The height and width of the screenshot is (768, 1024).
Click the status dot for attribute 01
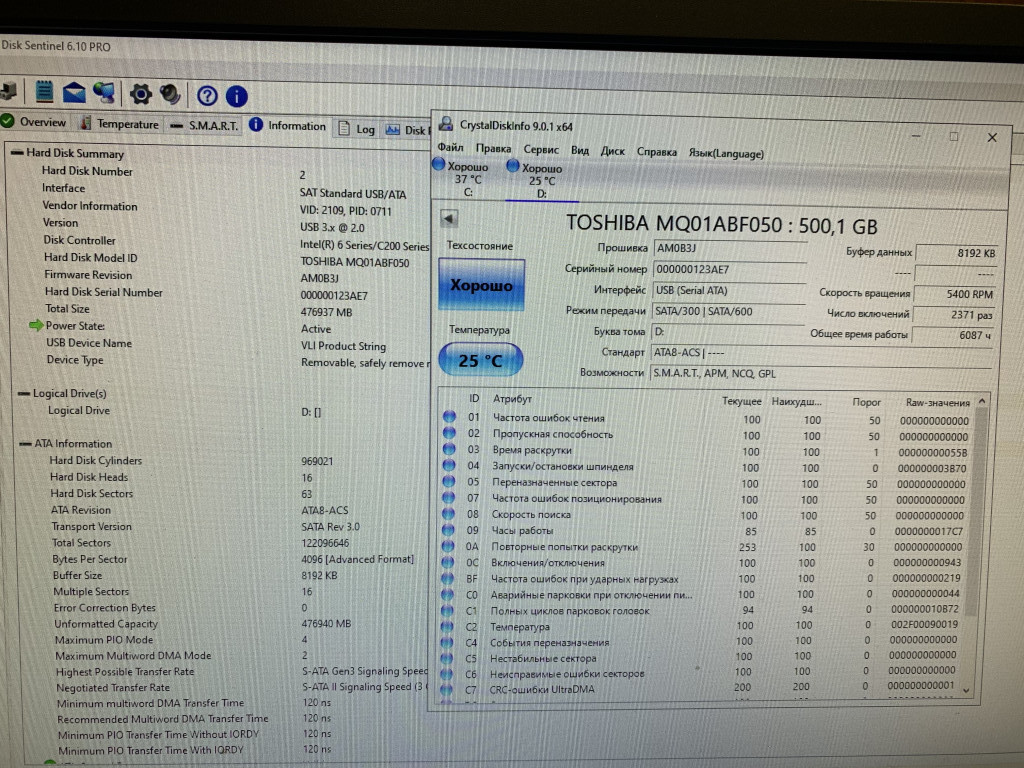449,416
